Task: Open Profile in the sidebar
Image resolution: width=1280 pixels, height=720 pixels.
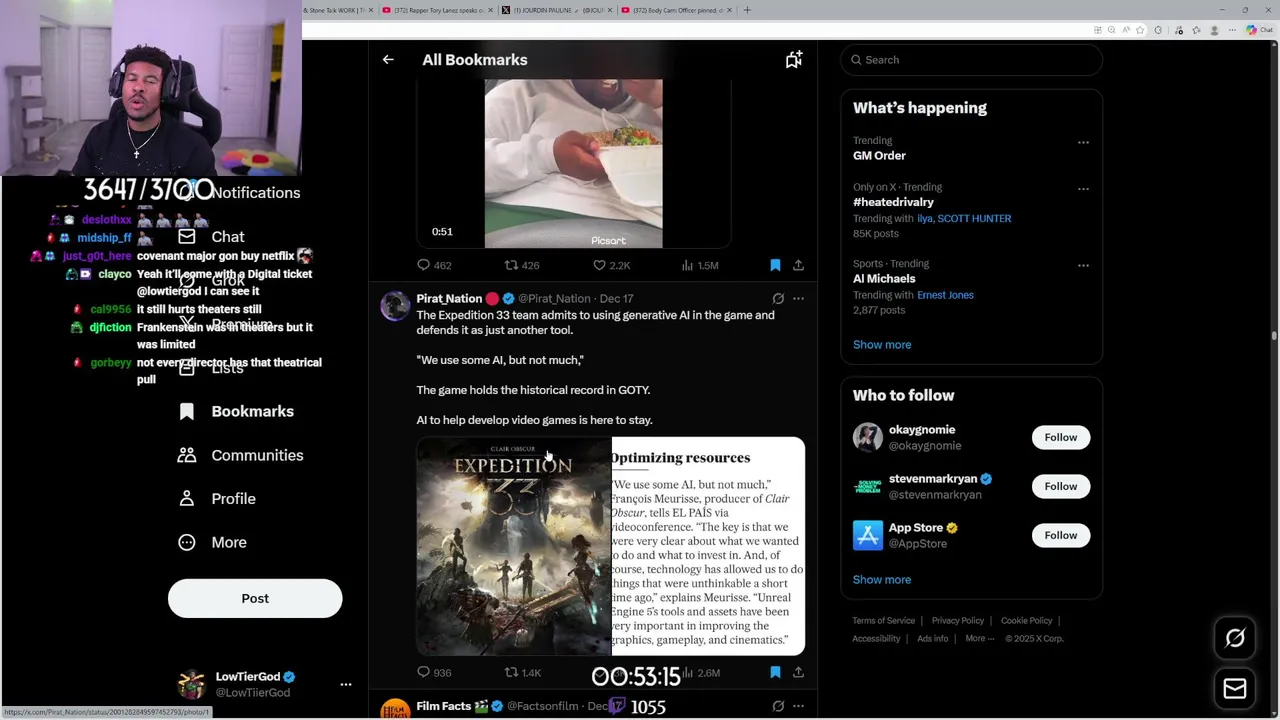Action: pos(216,499)
